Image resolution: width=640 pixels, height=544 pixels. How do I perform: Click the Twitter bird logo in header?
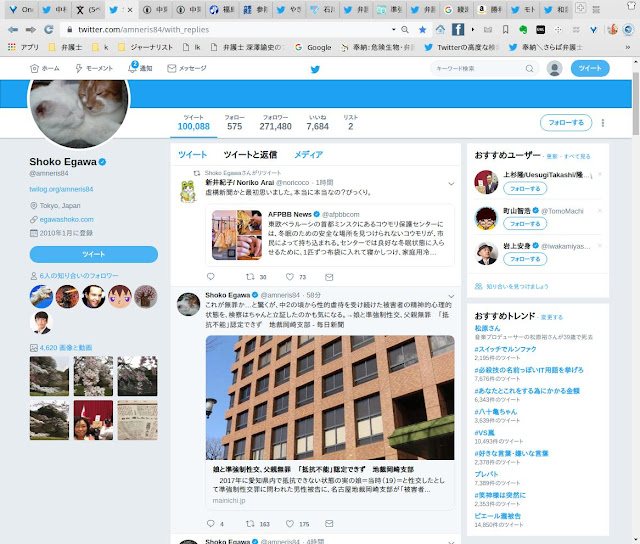pos(315,69)
